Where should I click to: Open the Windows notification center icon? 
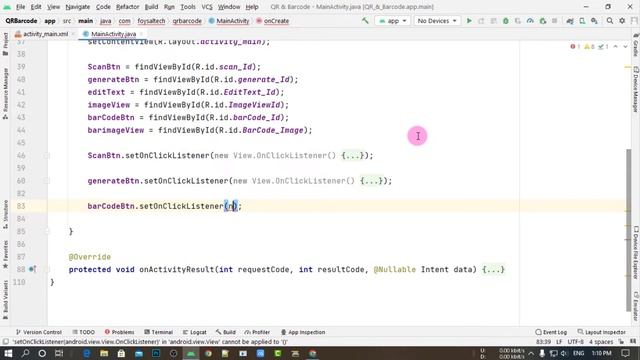pos(626,353)
